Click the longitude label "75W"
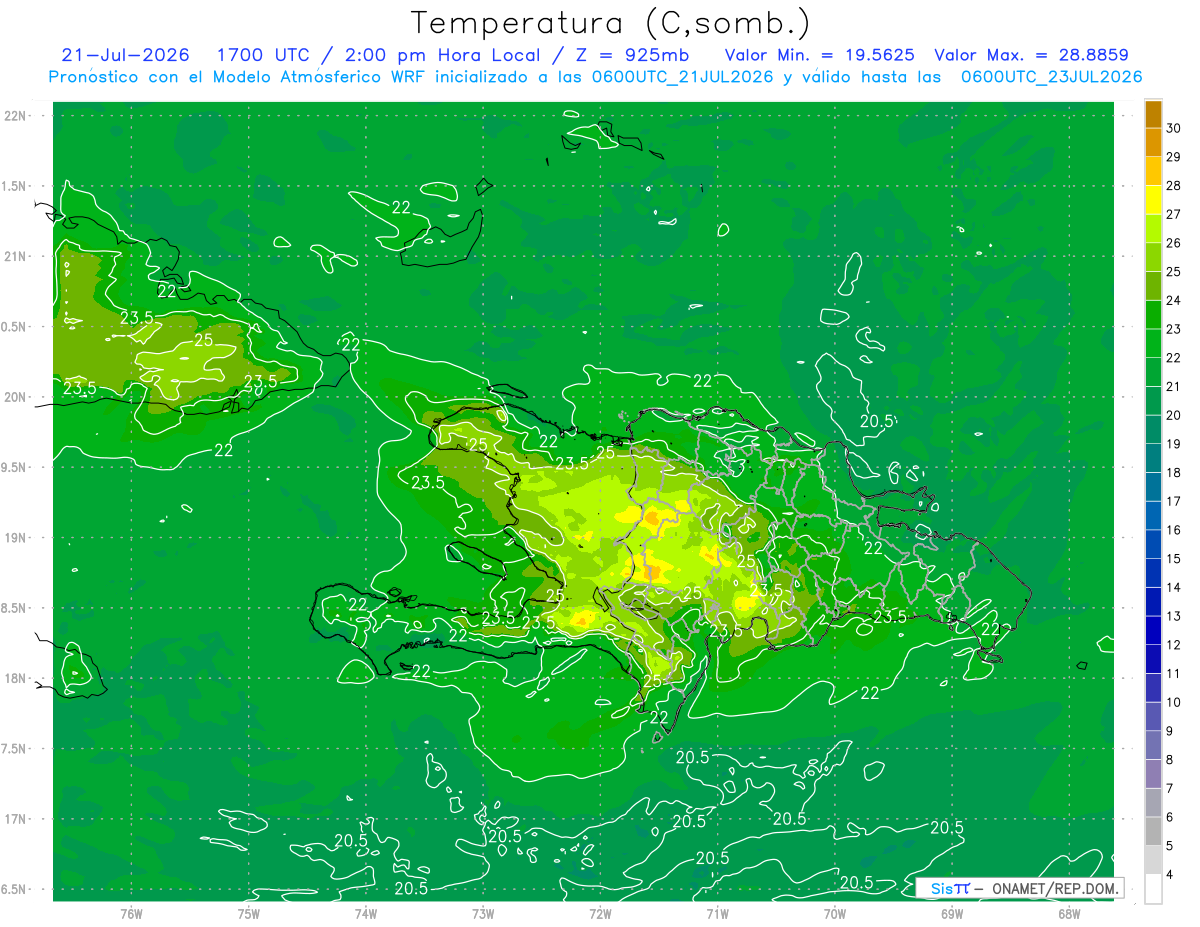1200x927 pixels. pos(249,913)
